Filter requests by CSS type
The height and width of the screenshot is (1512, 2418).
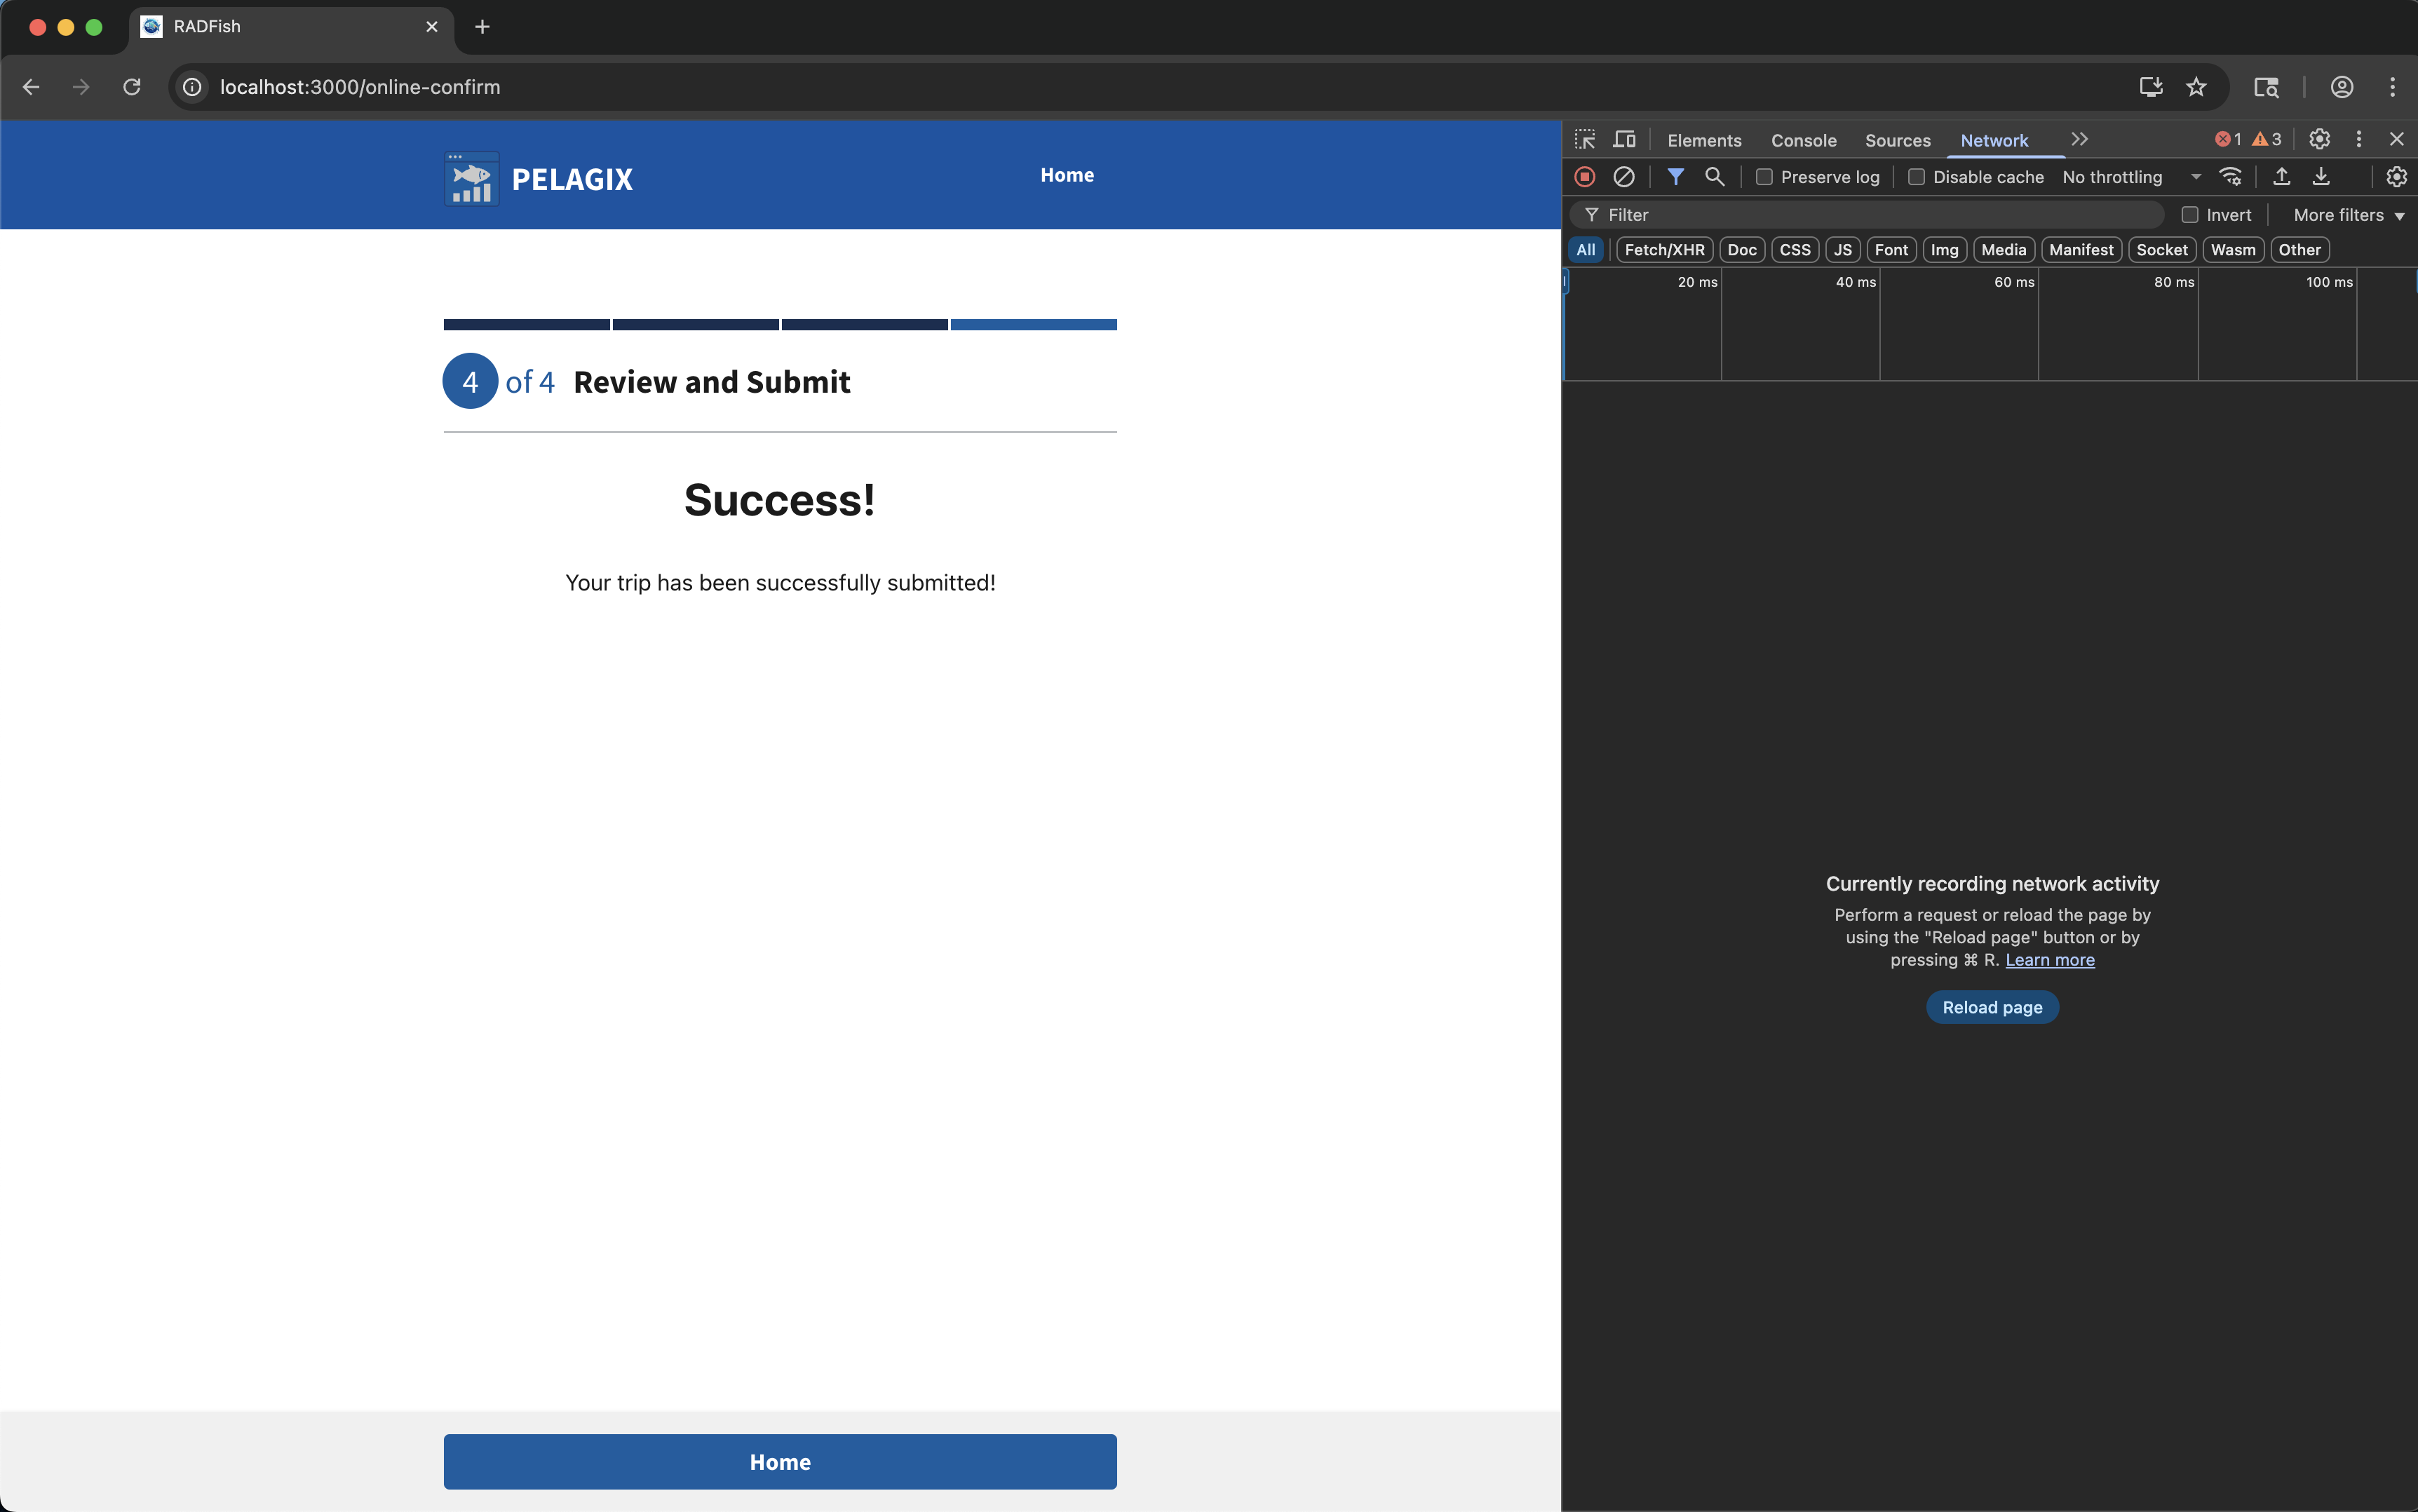tap(1795, 250)
